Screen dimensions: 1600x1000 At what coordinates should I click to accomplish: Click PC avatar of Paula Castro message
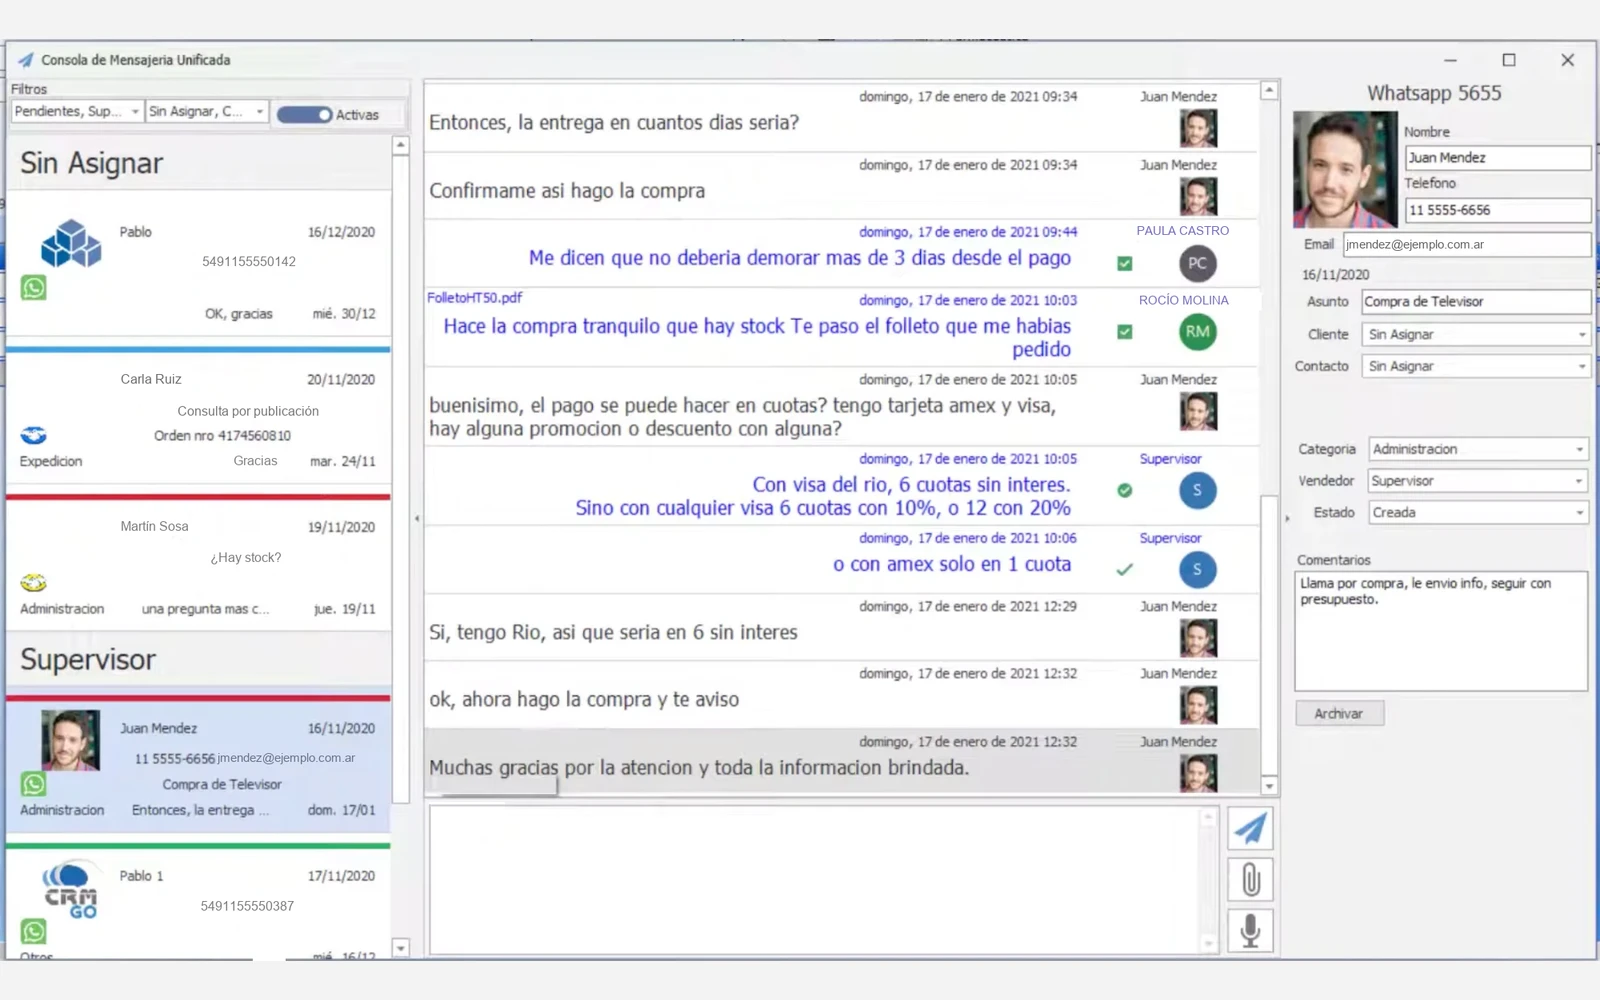click(x=1197, y=264)
